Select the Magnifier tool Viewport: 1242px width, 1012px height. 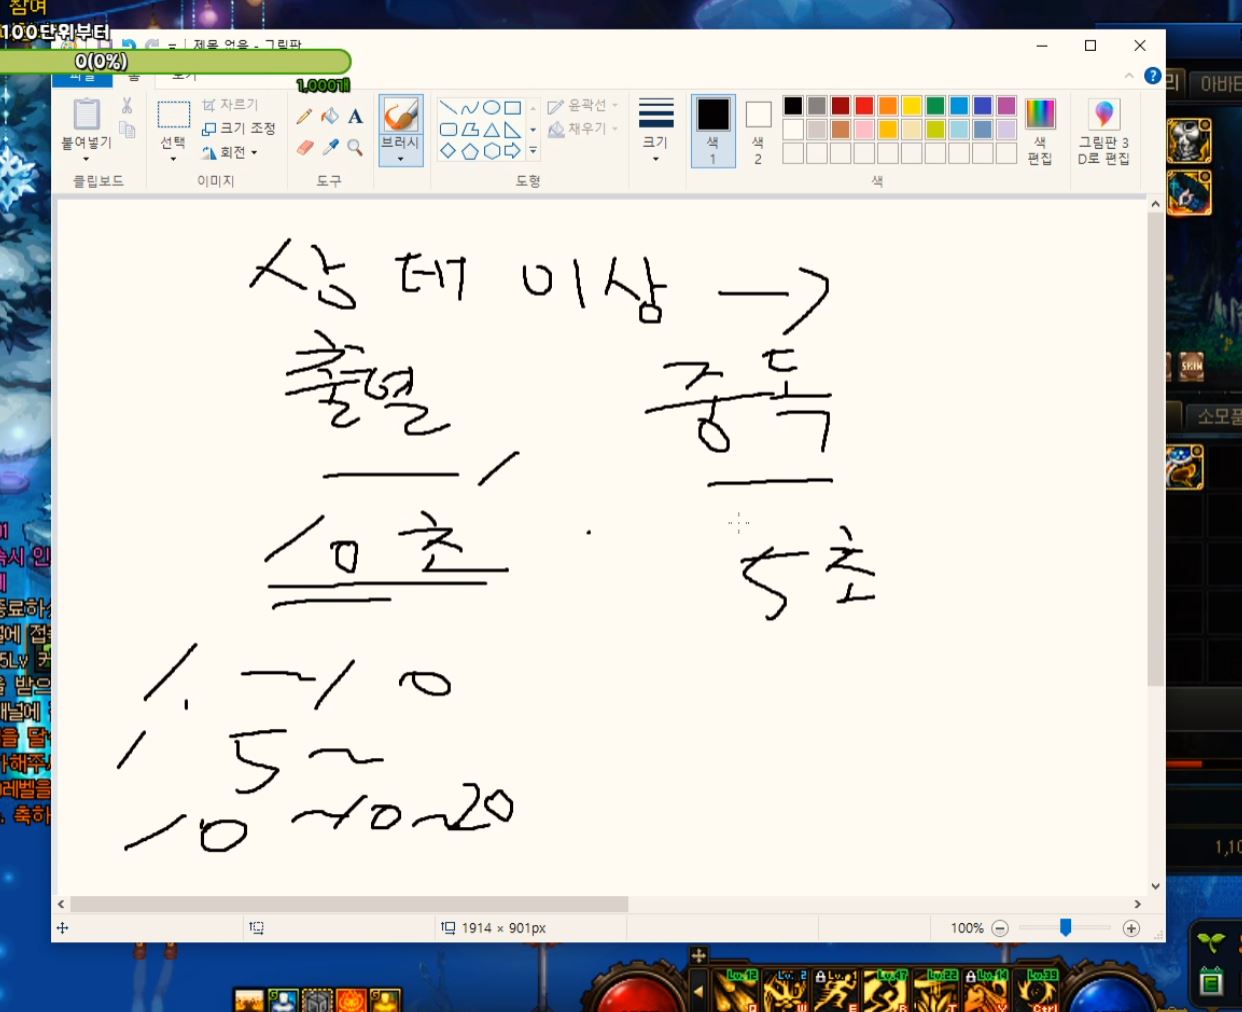coord(355,148)
